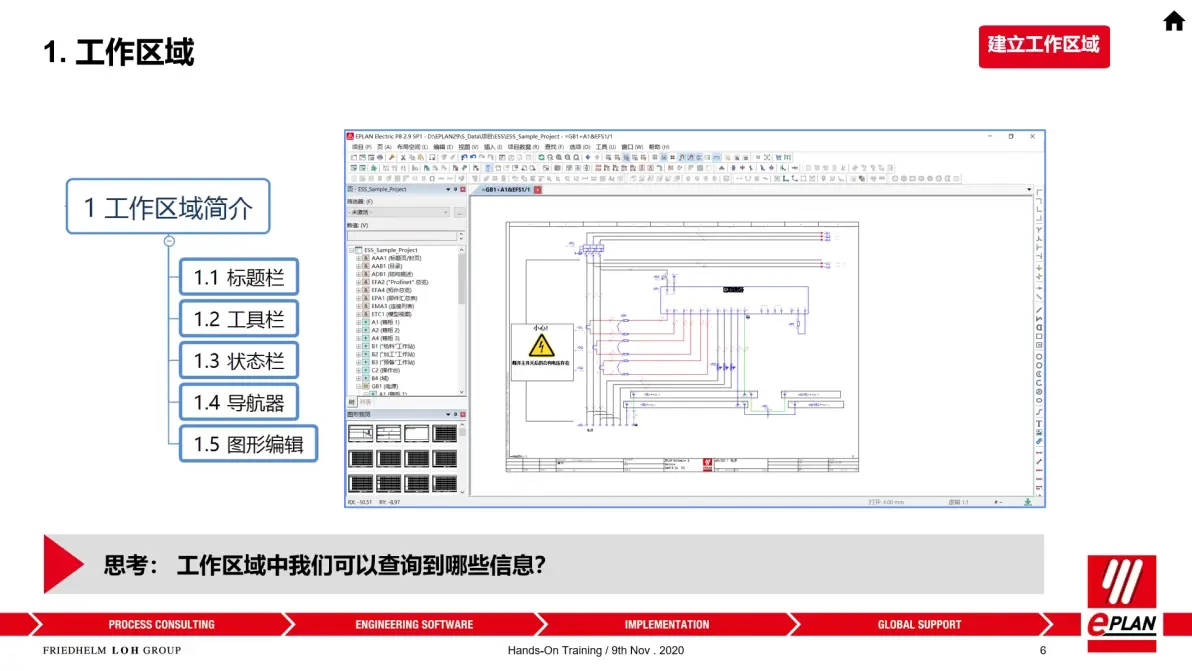Open the 工具(U) menu
The height and width of the screenshot is (671, 1192).
(606, 147)
